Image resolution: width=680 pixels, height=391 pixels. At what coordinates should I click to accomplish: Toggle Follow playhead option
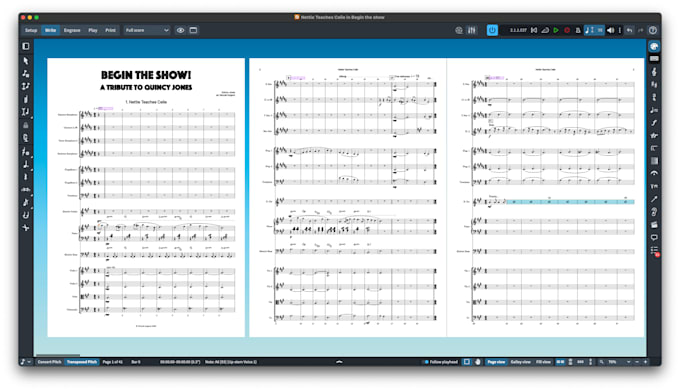pos(441,362)
